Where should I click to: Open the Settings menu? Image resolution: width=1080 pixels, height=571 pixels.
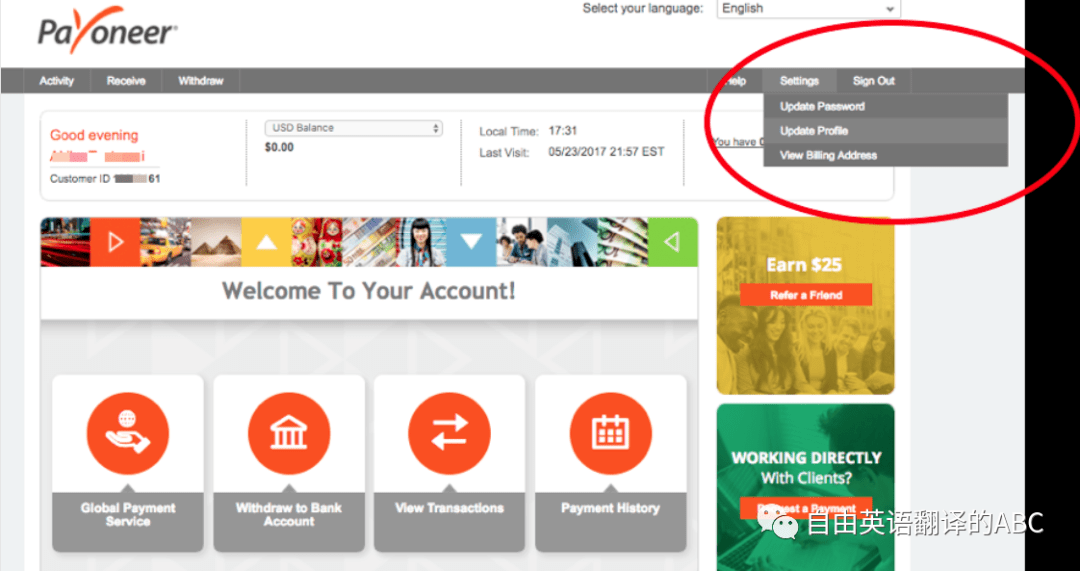pyautogui.click(x=799, y=81)
